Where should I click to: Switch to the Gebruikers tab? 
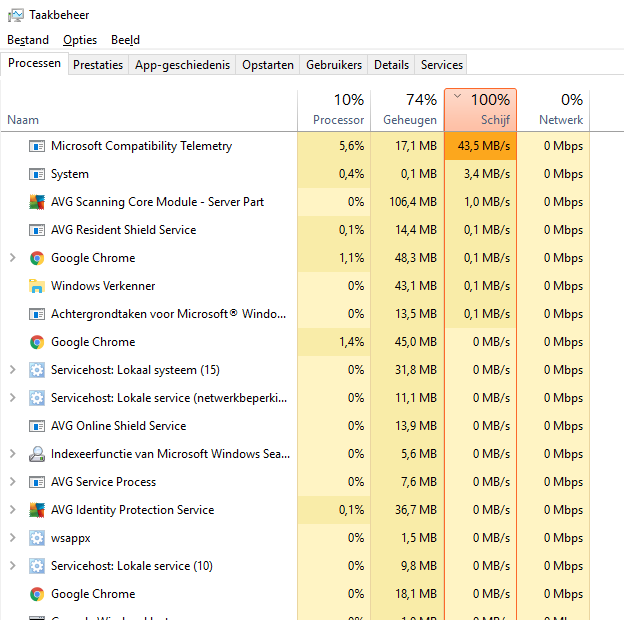tap(334, 65)
